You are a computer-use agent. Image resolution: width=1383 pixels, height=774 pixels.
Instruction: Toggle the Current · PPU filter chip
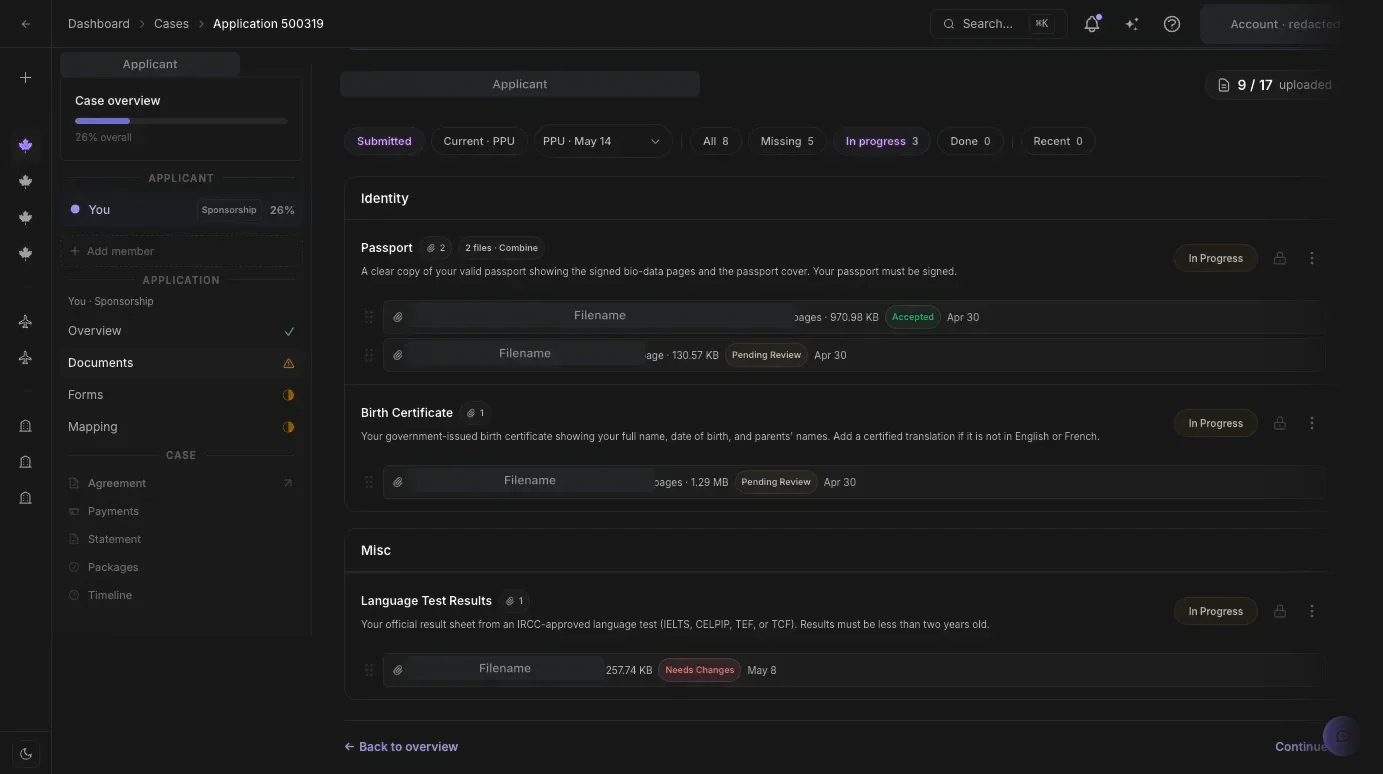tap(479, 141)
